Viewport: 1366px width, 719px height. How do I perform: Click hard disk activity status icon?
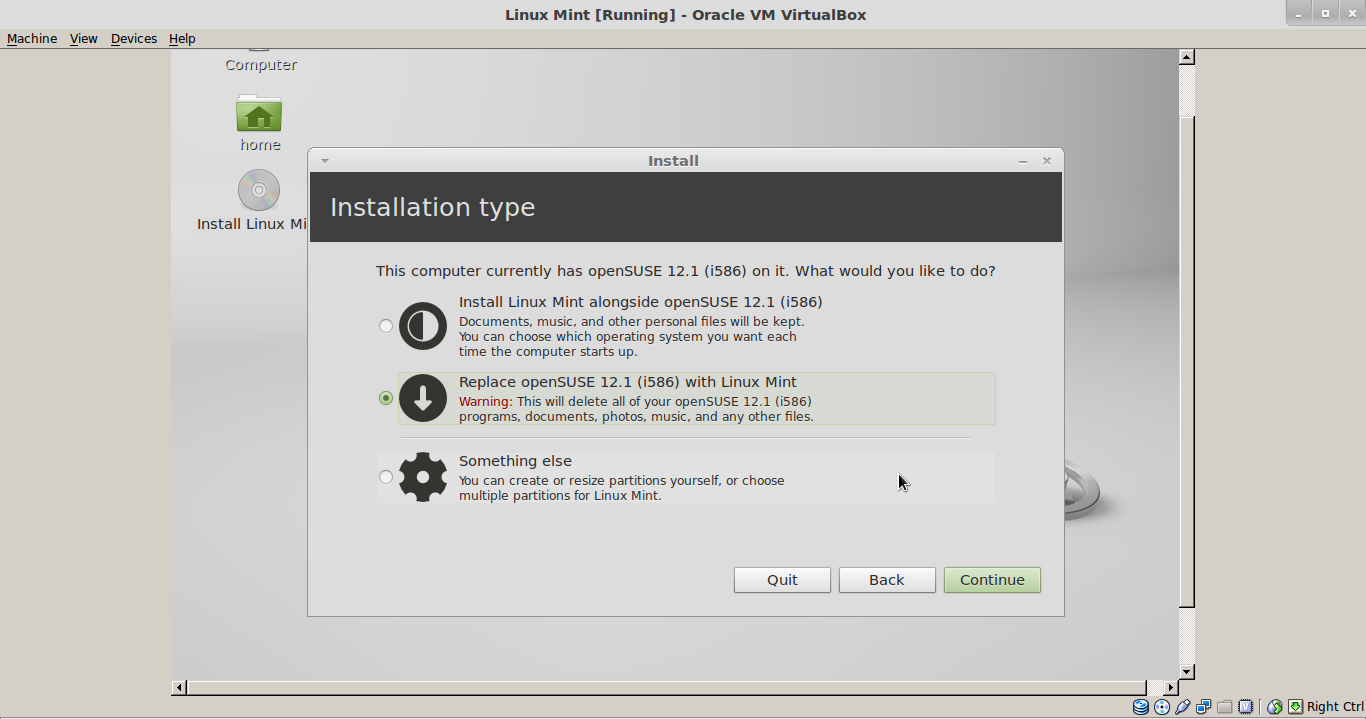[1141, 707]
